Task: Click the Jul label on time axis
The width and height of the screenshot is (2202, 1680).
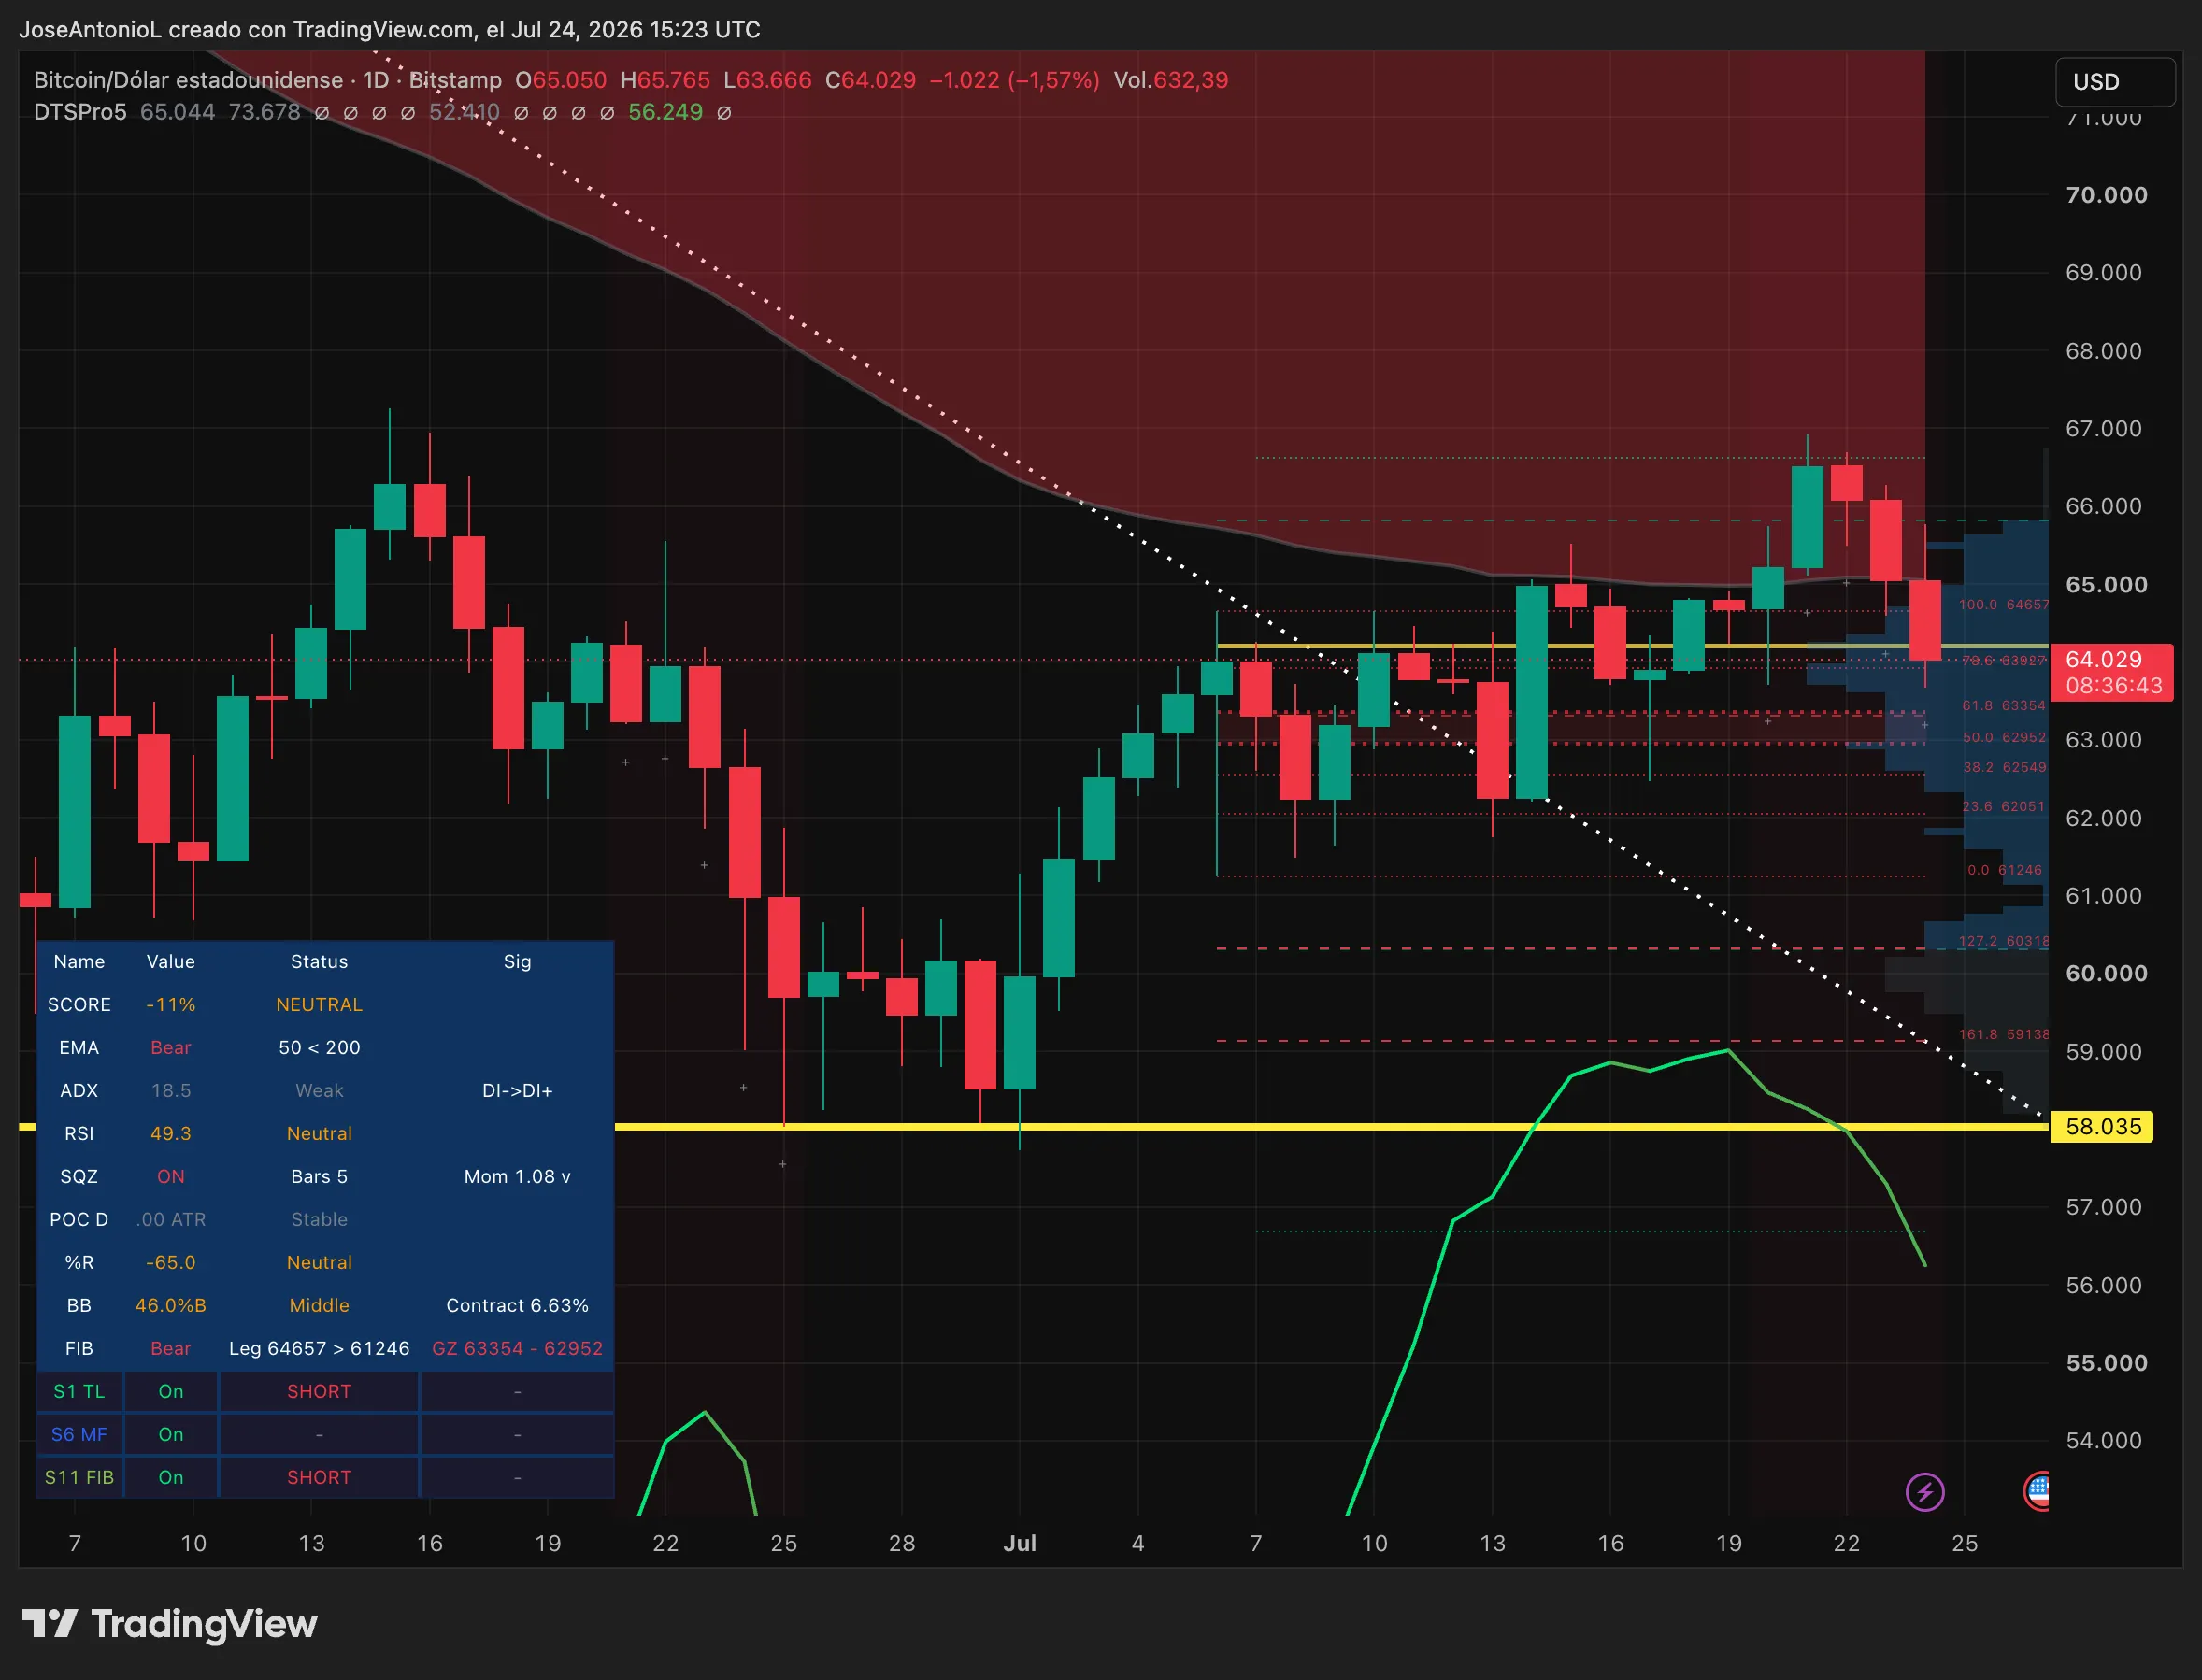Action: click(x=1020, y=1544)
